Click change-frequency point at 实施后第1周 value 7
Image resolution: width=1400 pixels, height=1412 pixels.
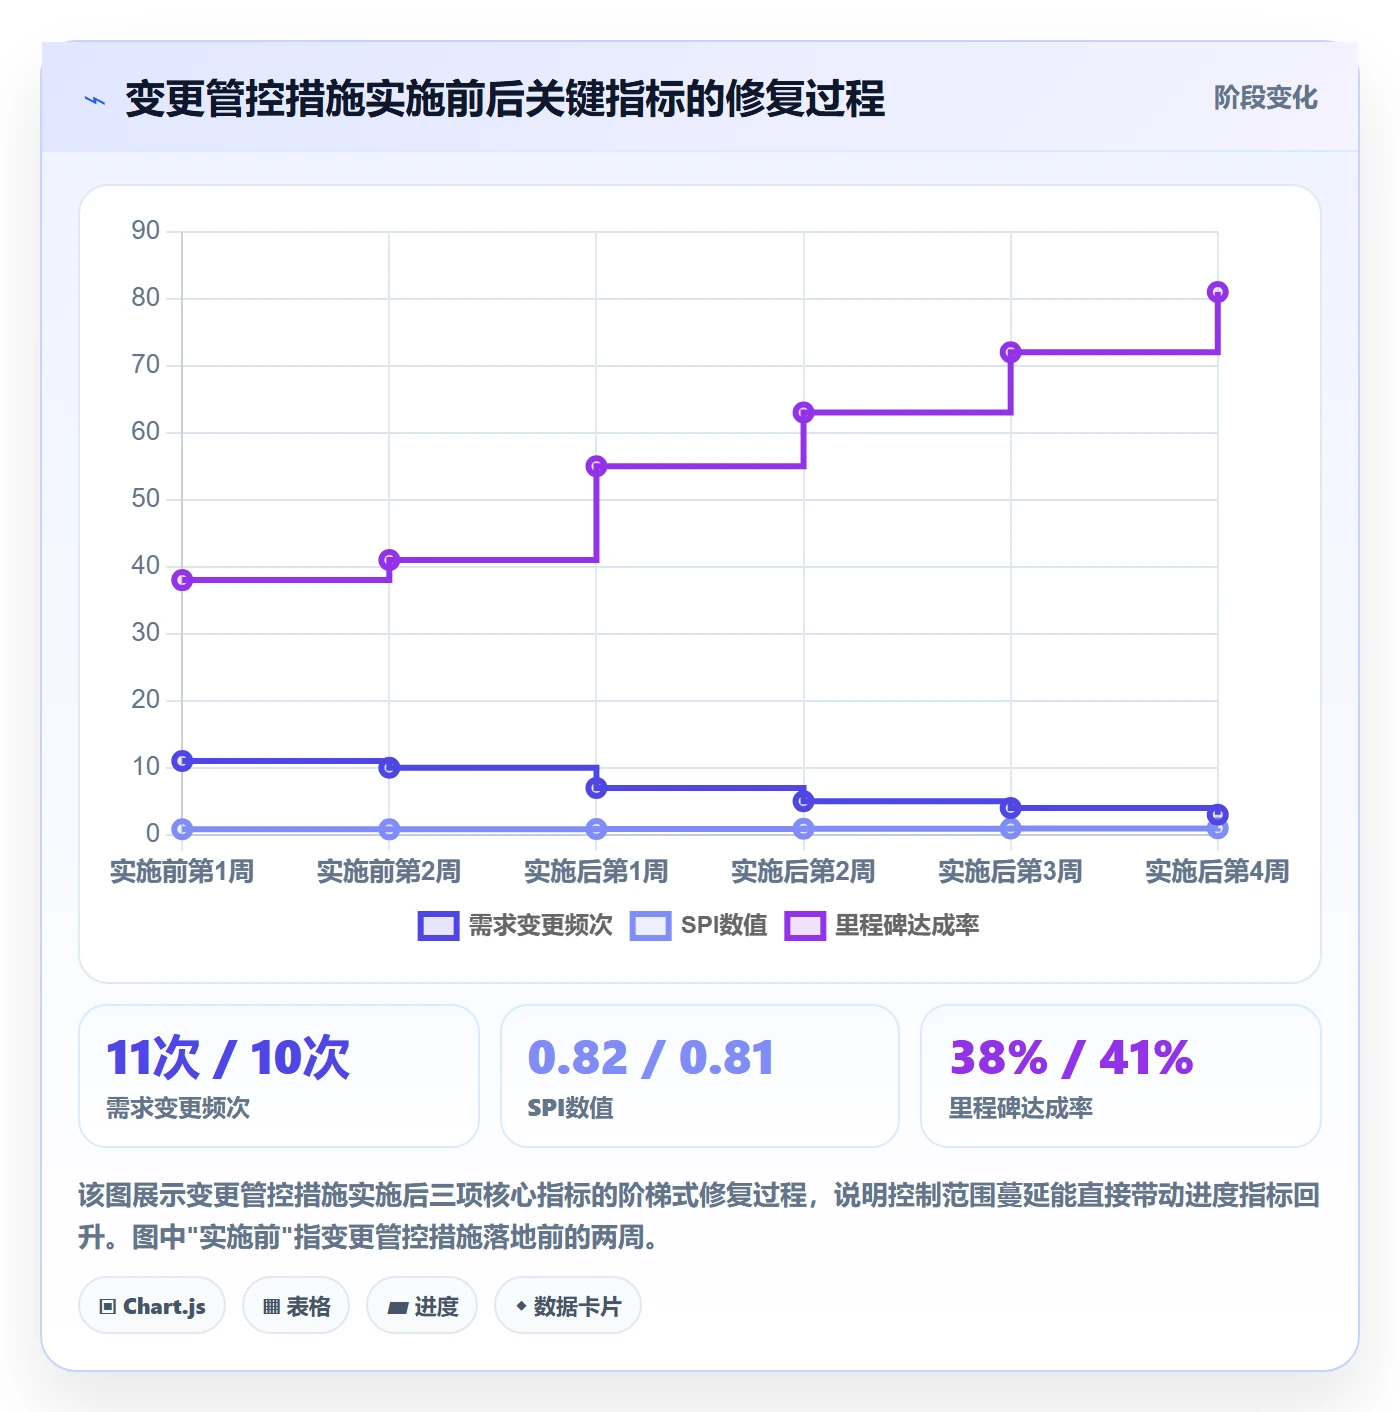point(596,788)
